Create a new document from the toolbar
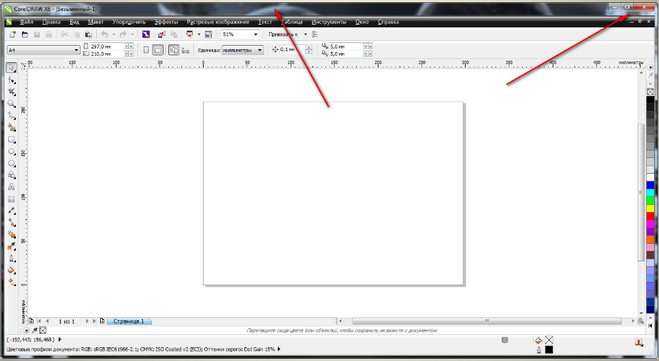Image resolution: width=659 pixels, height=361 pixels. tap(13, 34)
